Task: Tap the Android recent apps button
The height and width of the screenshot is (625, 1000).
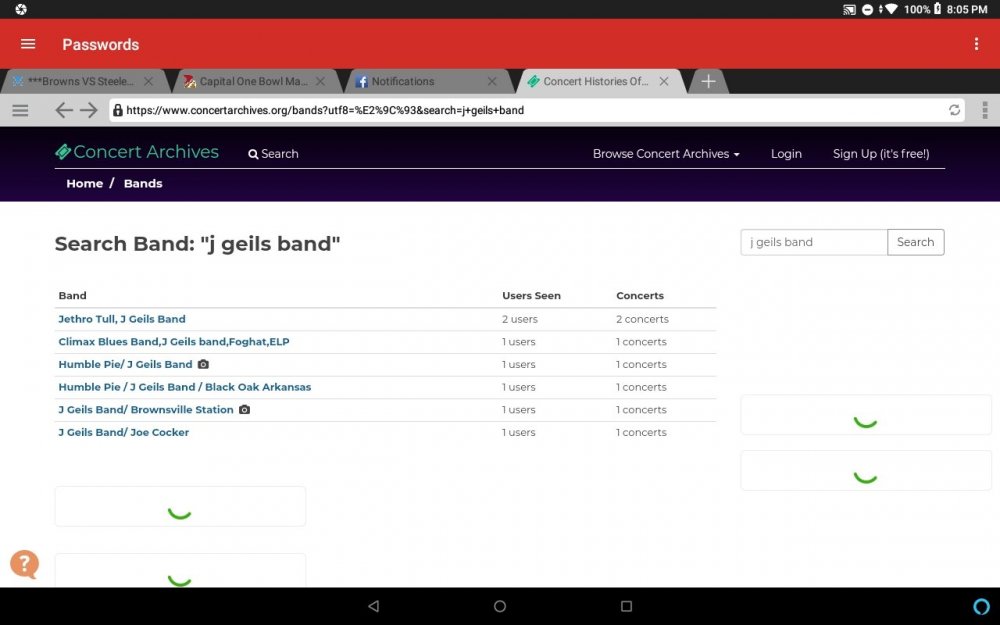Action: 626,606
